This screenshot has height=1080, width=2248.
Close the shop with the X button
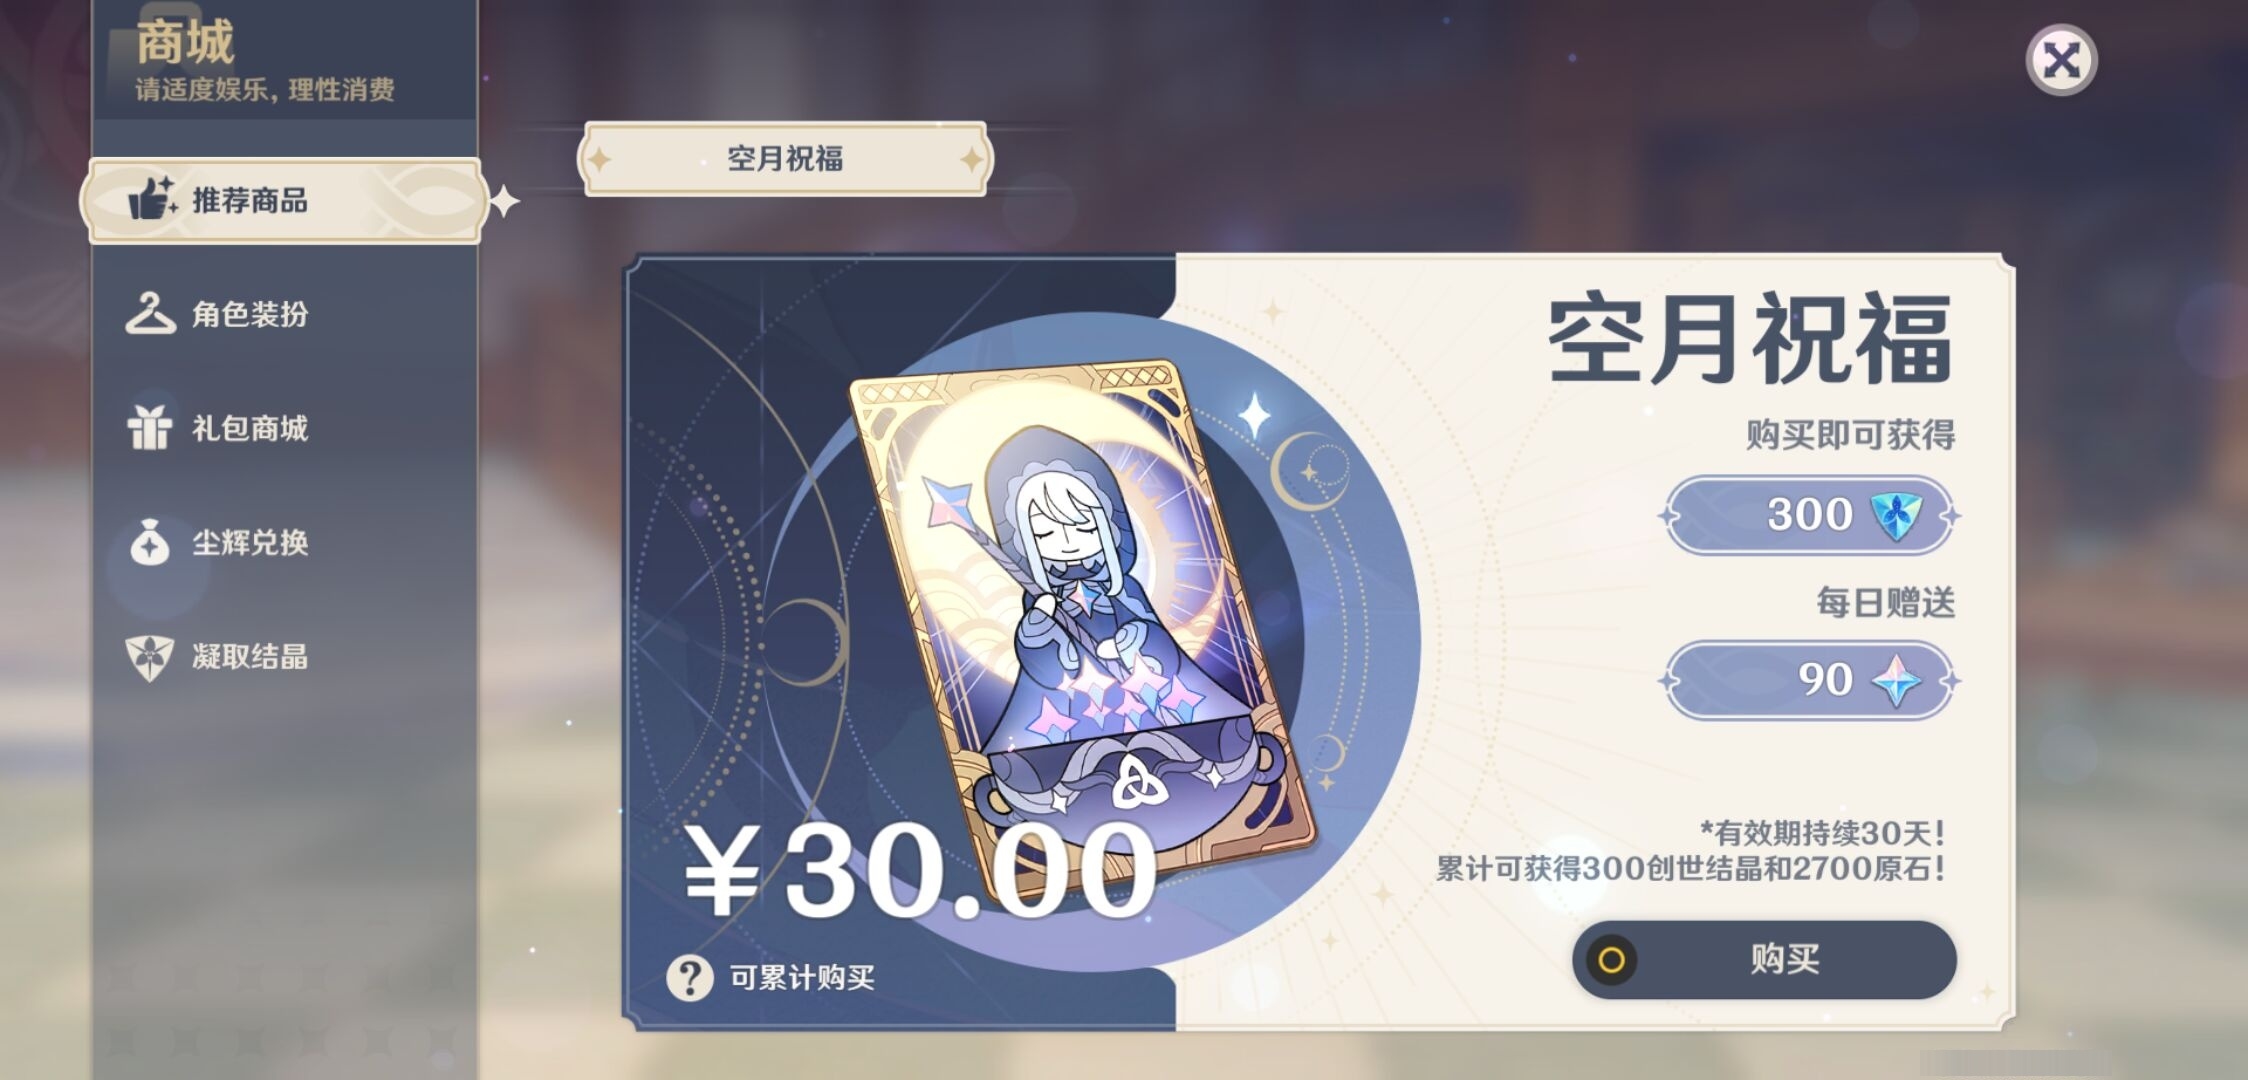coord(2061,61)
